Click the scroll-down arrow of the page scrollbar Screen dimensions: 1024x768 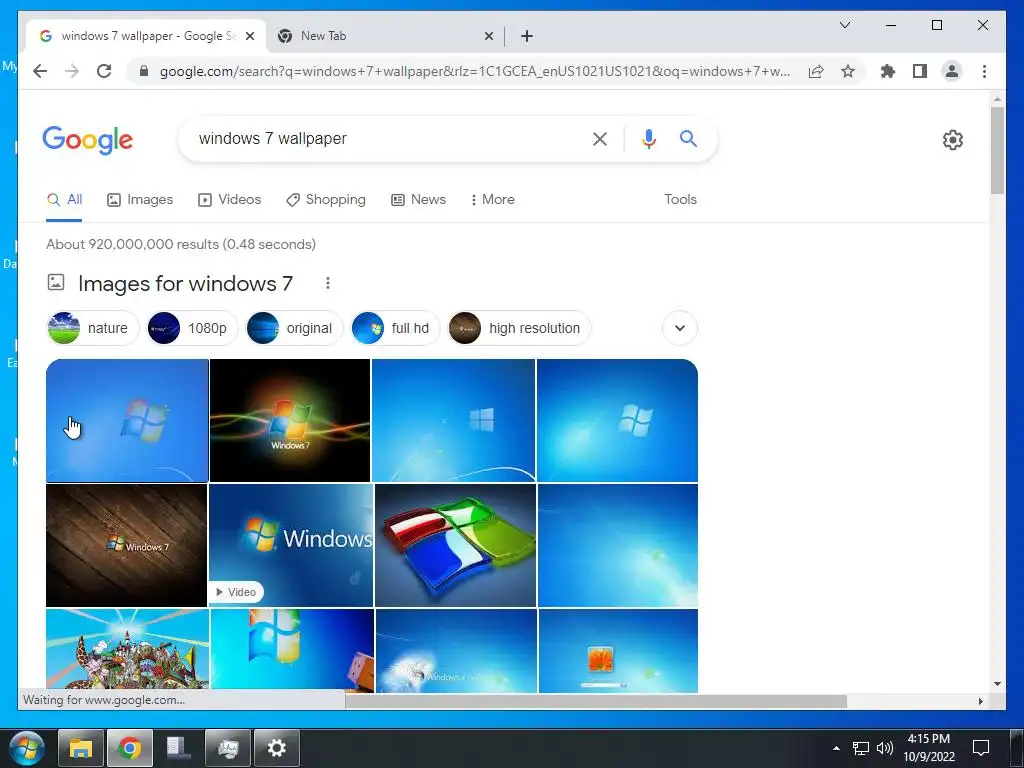(x=997, y=684)
